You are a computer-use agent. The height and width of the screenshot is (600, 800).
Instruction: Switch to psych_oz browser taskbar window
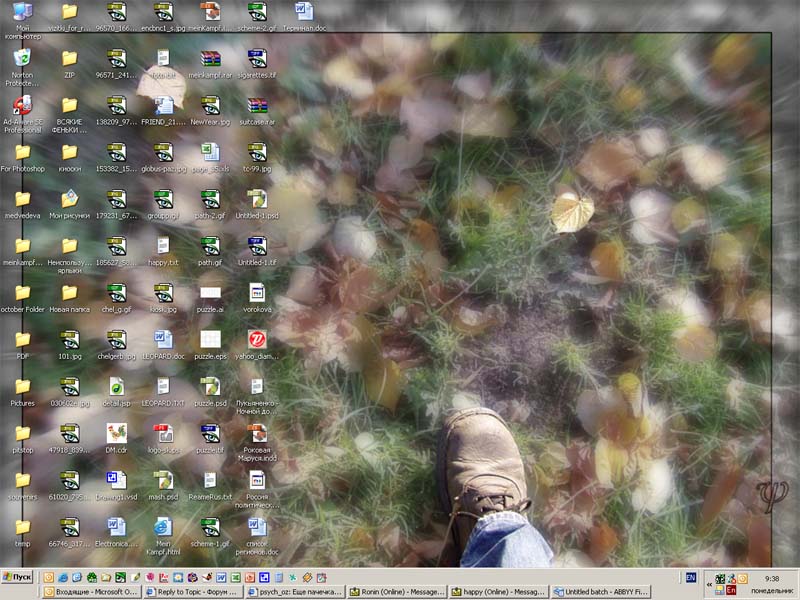coord(294,592)
